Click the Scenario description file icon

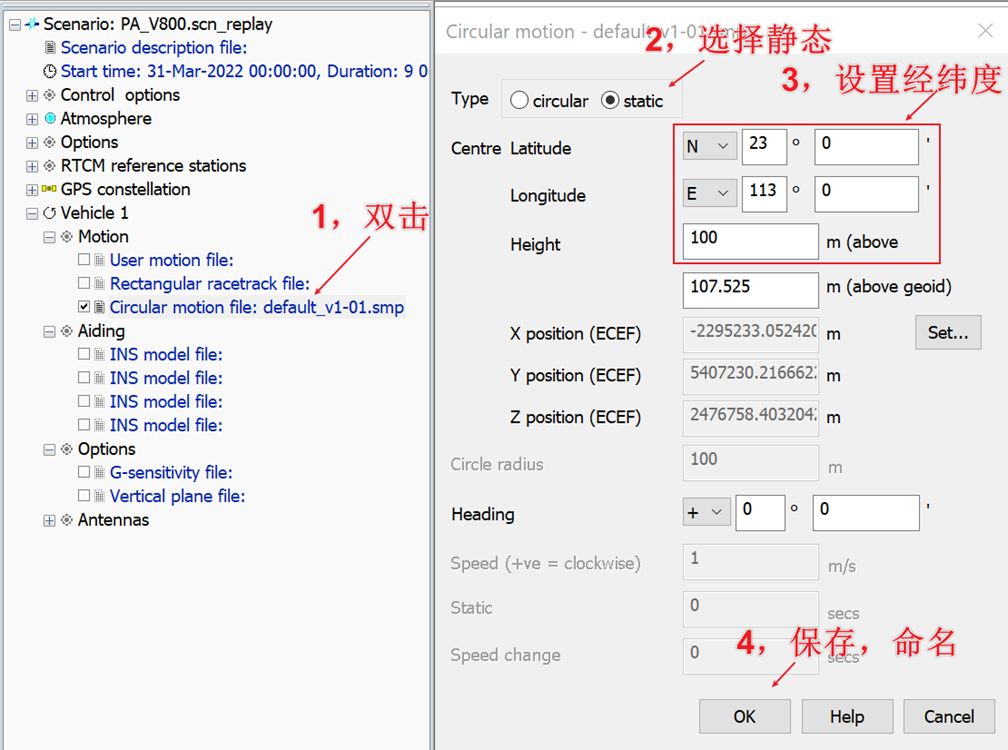tap(50, 48)
